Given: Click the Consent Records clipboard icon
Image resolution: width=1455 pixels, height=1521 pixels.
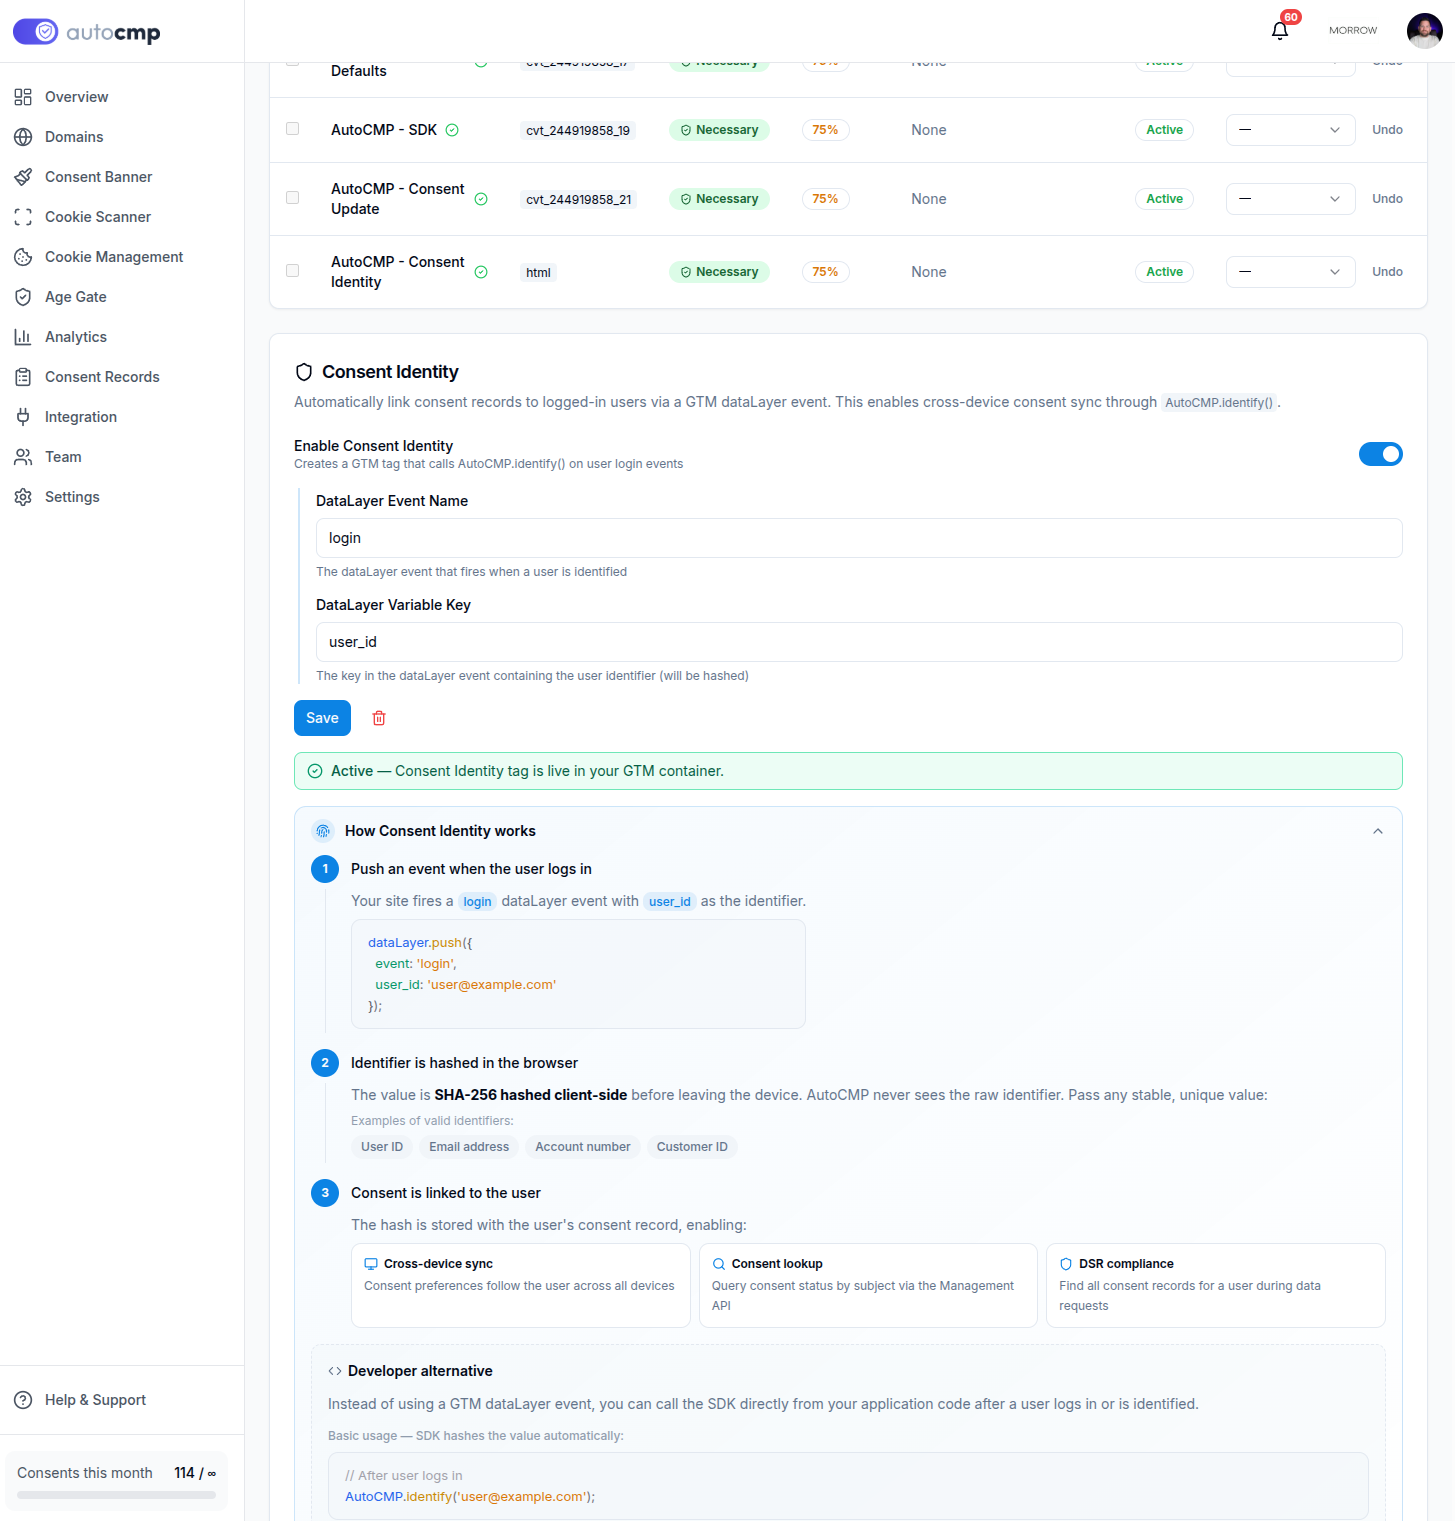Looking at the screenshot, I should [x=23, y=377].
